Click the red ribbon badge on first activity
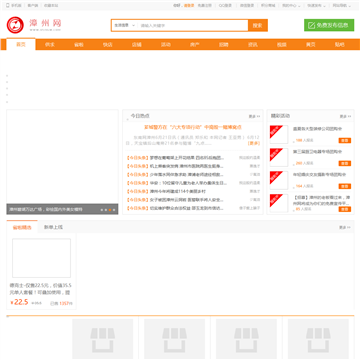This screenshot has width=360, height=360. 276,131
